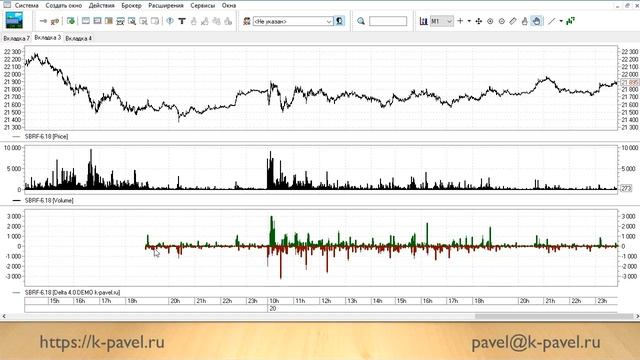
Task: Switch to the Вкладка 7 tab
Action: (x=16, y=38)
